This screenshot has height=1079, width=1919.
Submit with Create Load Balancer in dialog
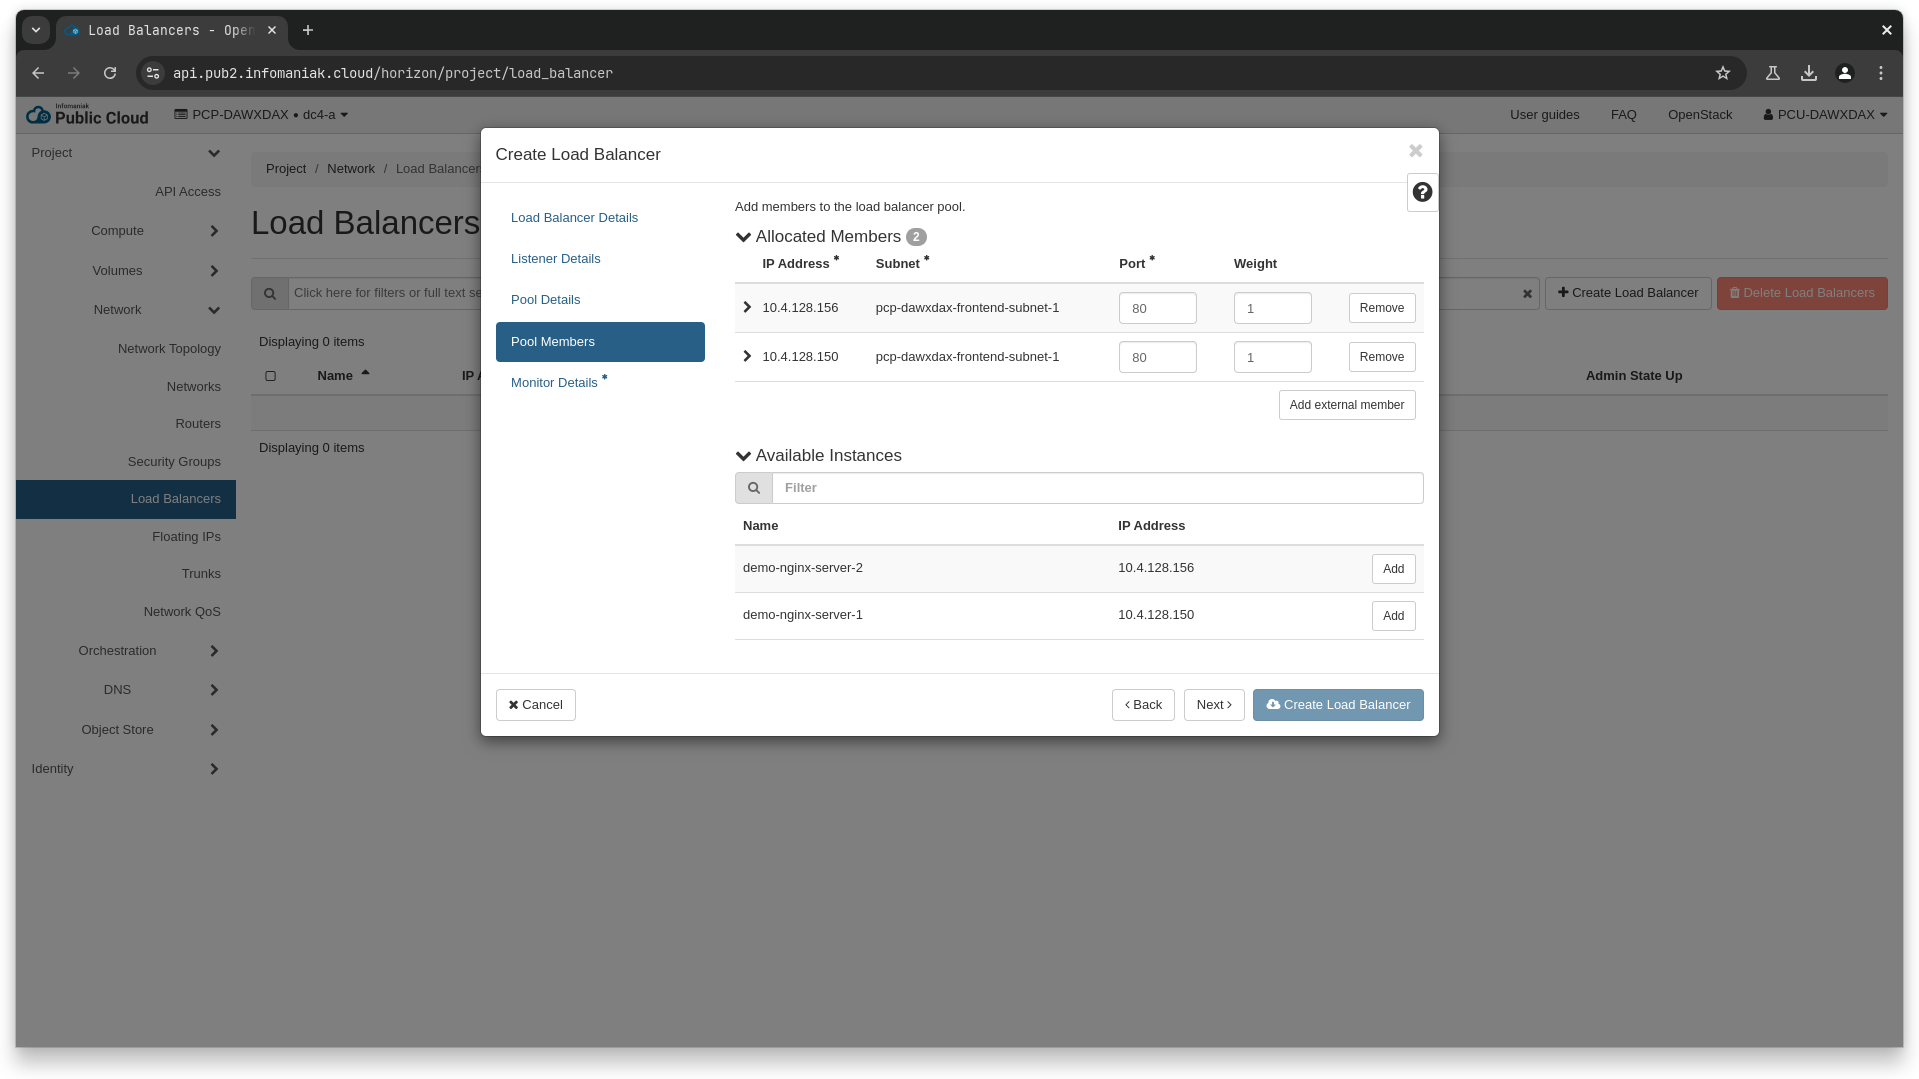[1338, 705]
